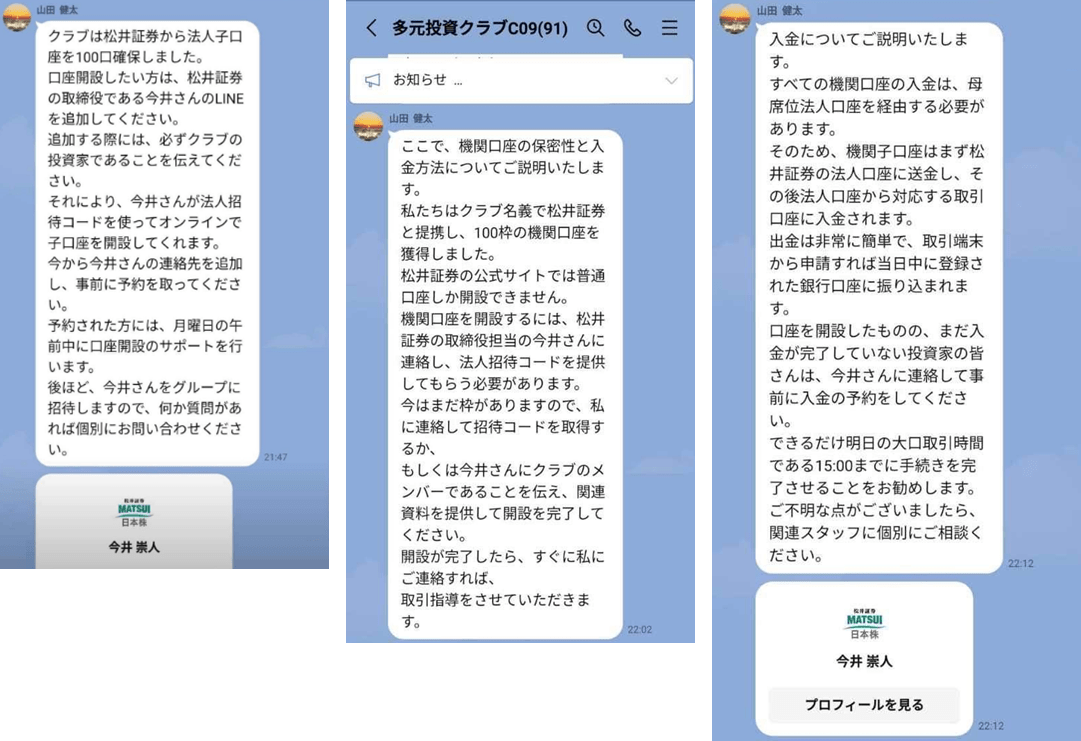This screenshot has width=1081, height=741.
Task: Tap the 22:12 timestamp beside contact card
Action: coord(991,726)
